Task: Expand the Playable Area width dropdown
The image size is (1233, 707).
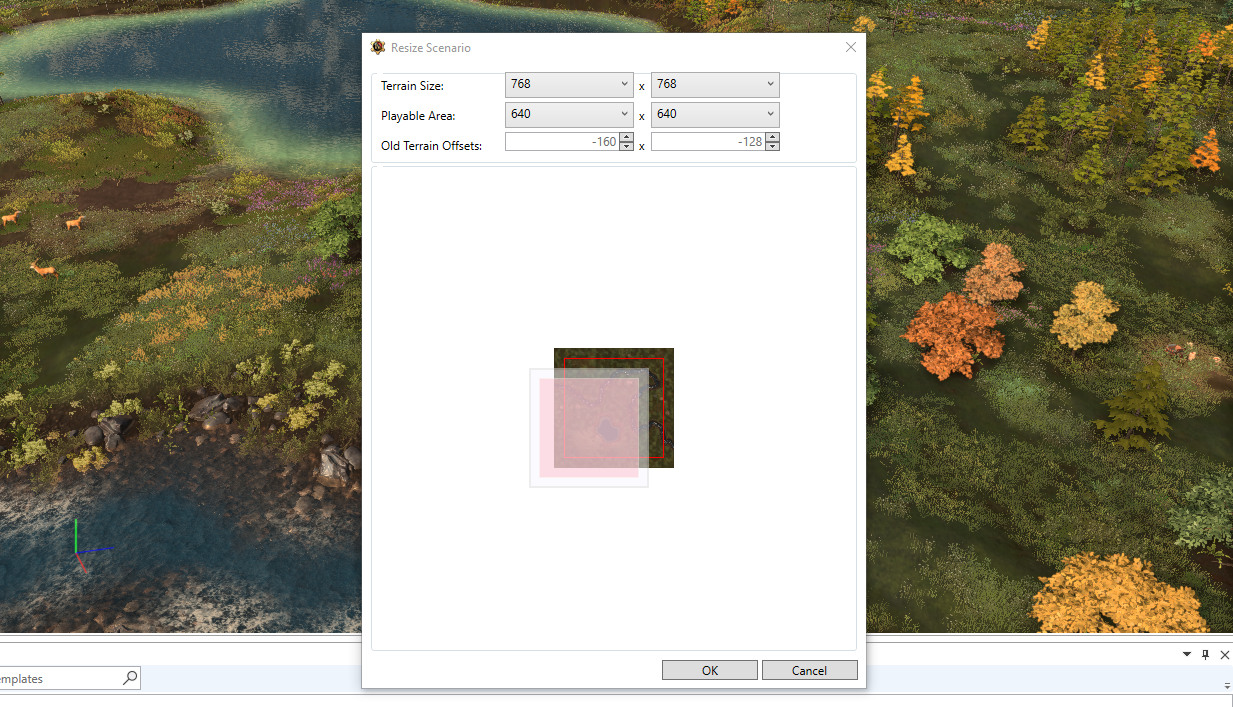Action: tap(569, 114)
